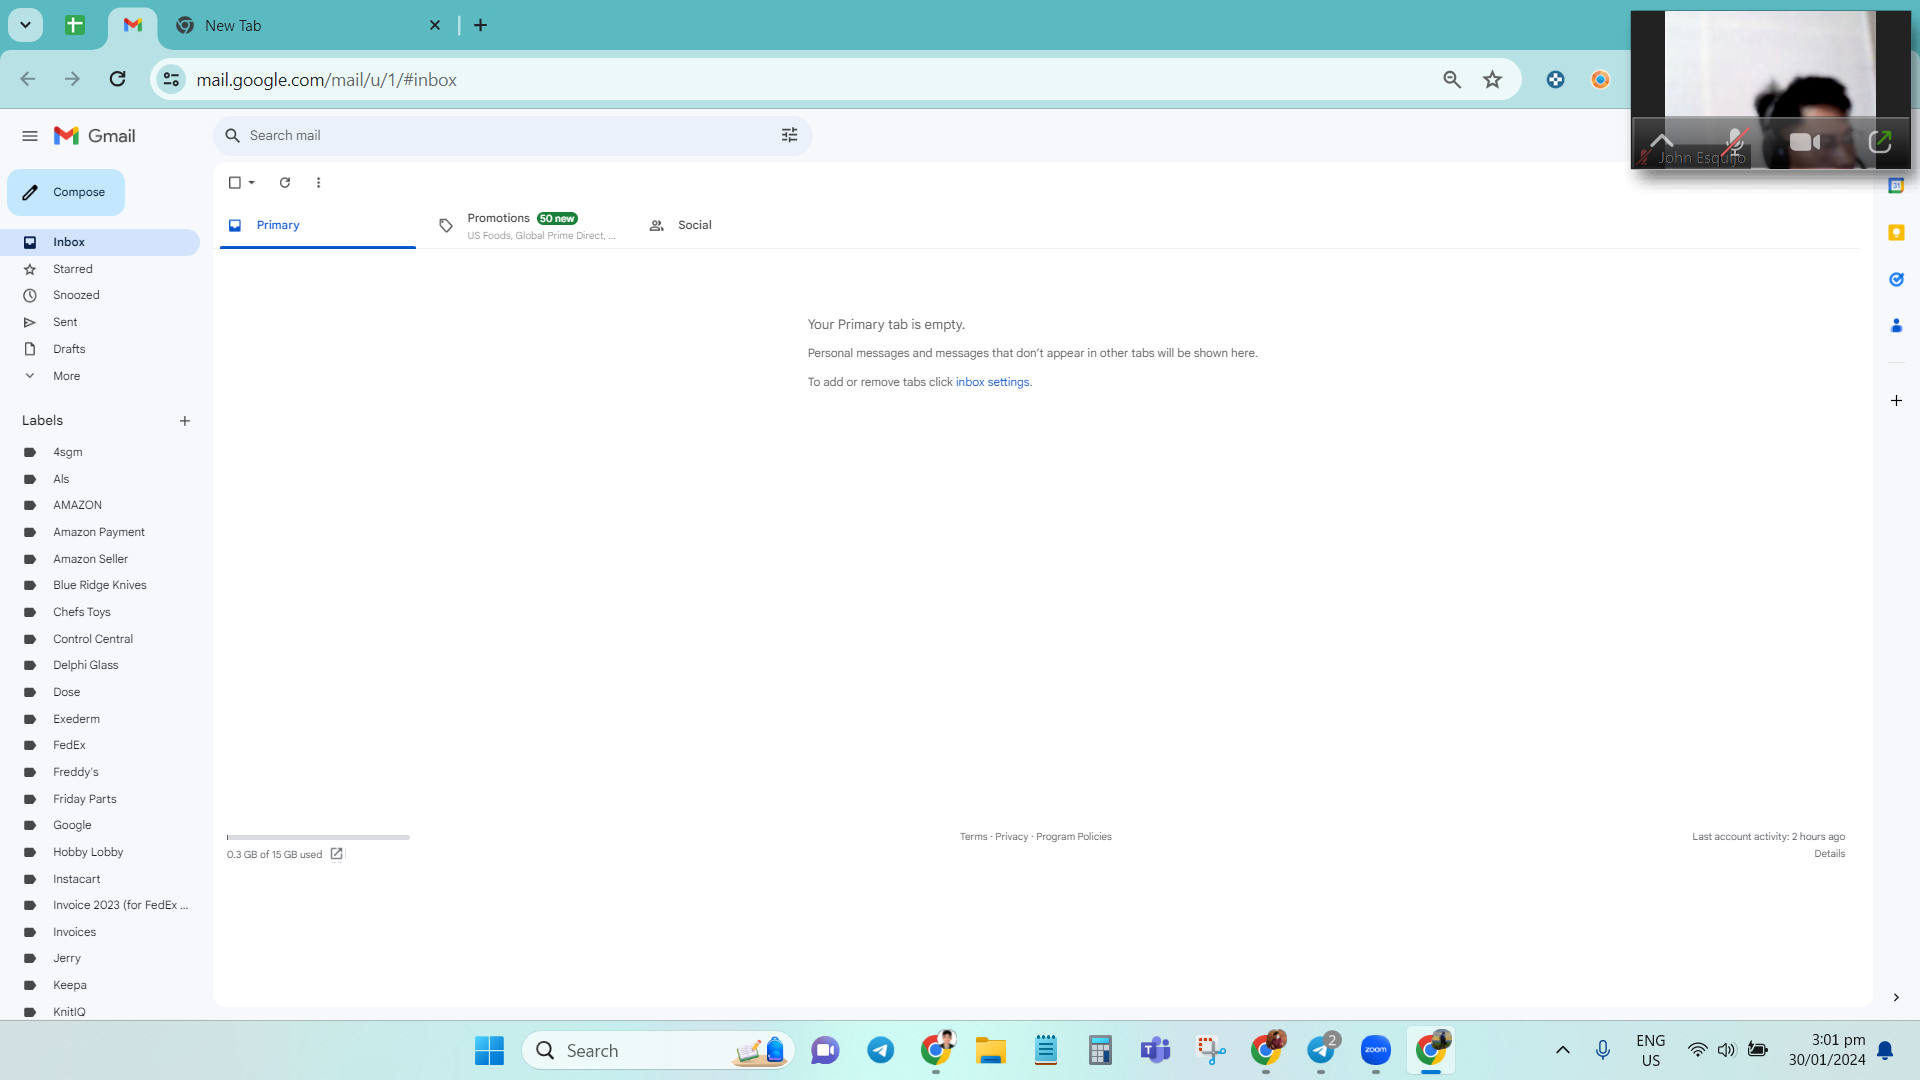Go back in browser history
The image size is (1920, 1080).
click(x=28, y=79)
